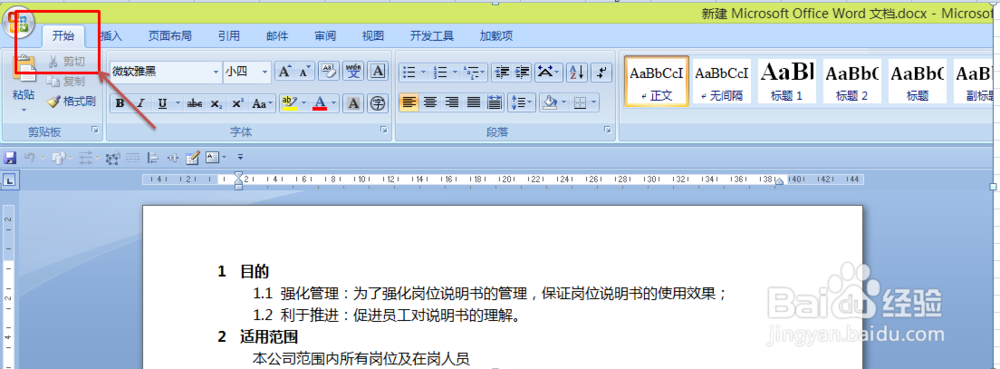The height and width of the screenshot is (369, 1000).
Task: Apply distributed alignment
Action: tap(494, 102)
